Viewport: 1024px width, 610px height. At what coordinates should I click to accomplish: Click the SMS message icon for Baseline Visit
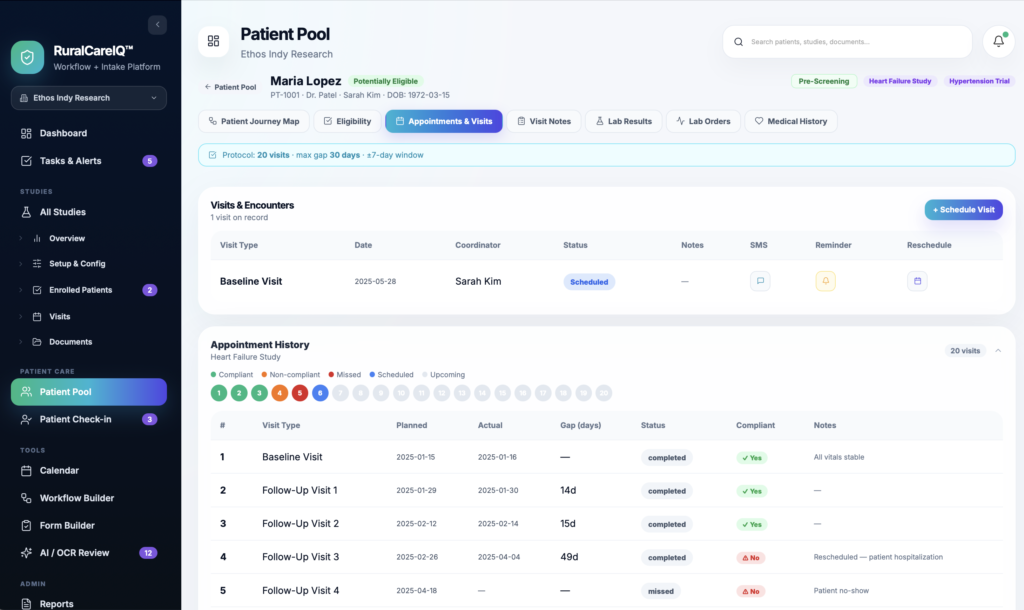[x=760, y=281]
